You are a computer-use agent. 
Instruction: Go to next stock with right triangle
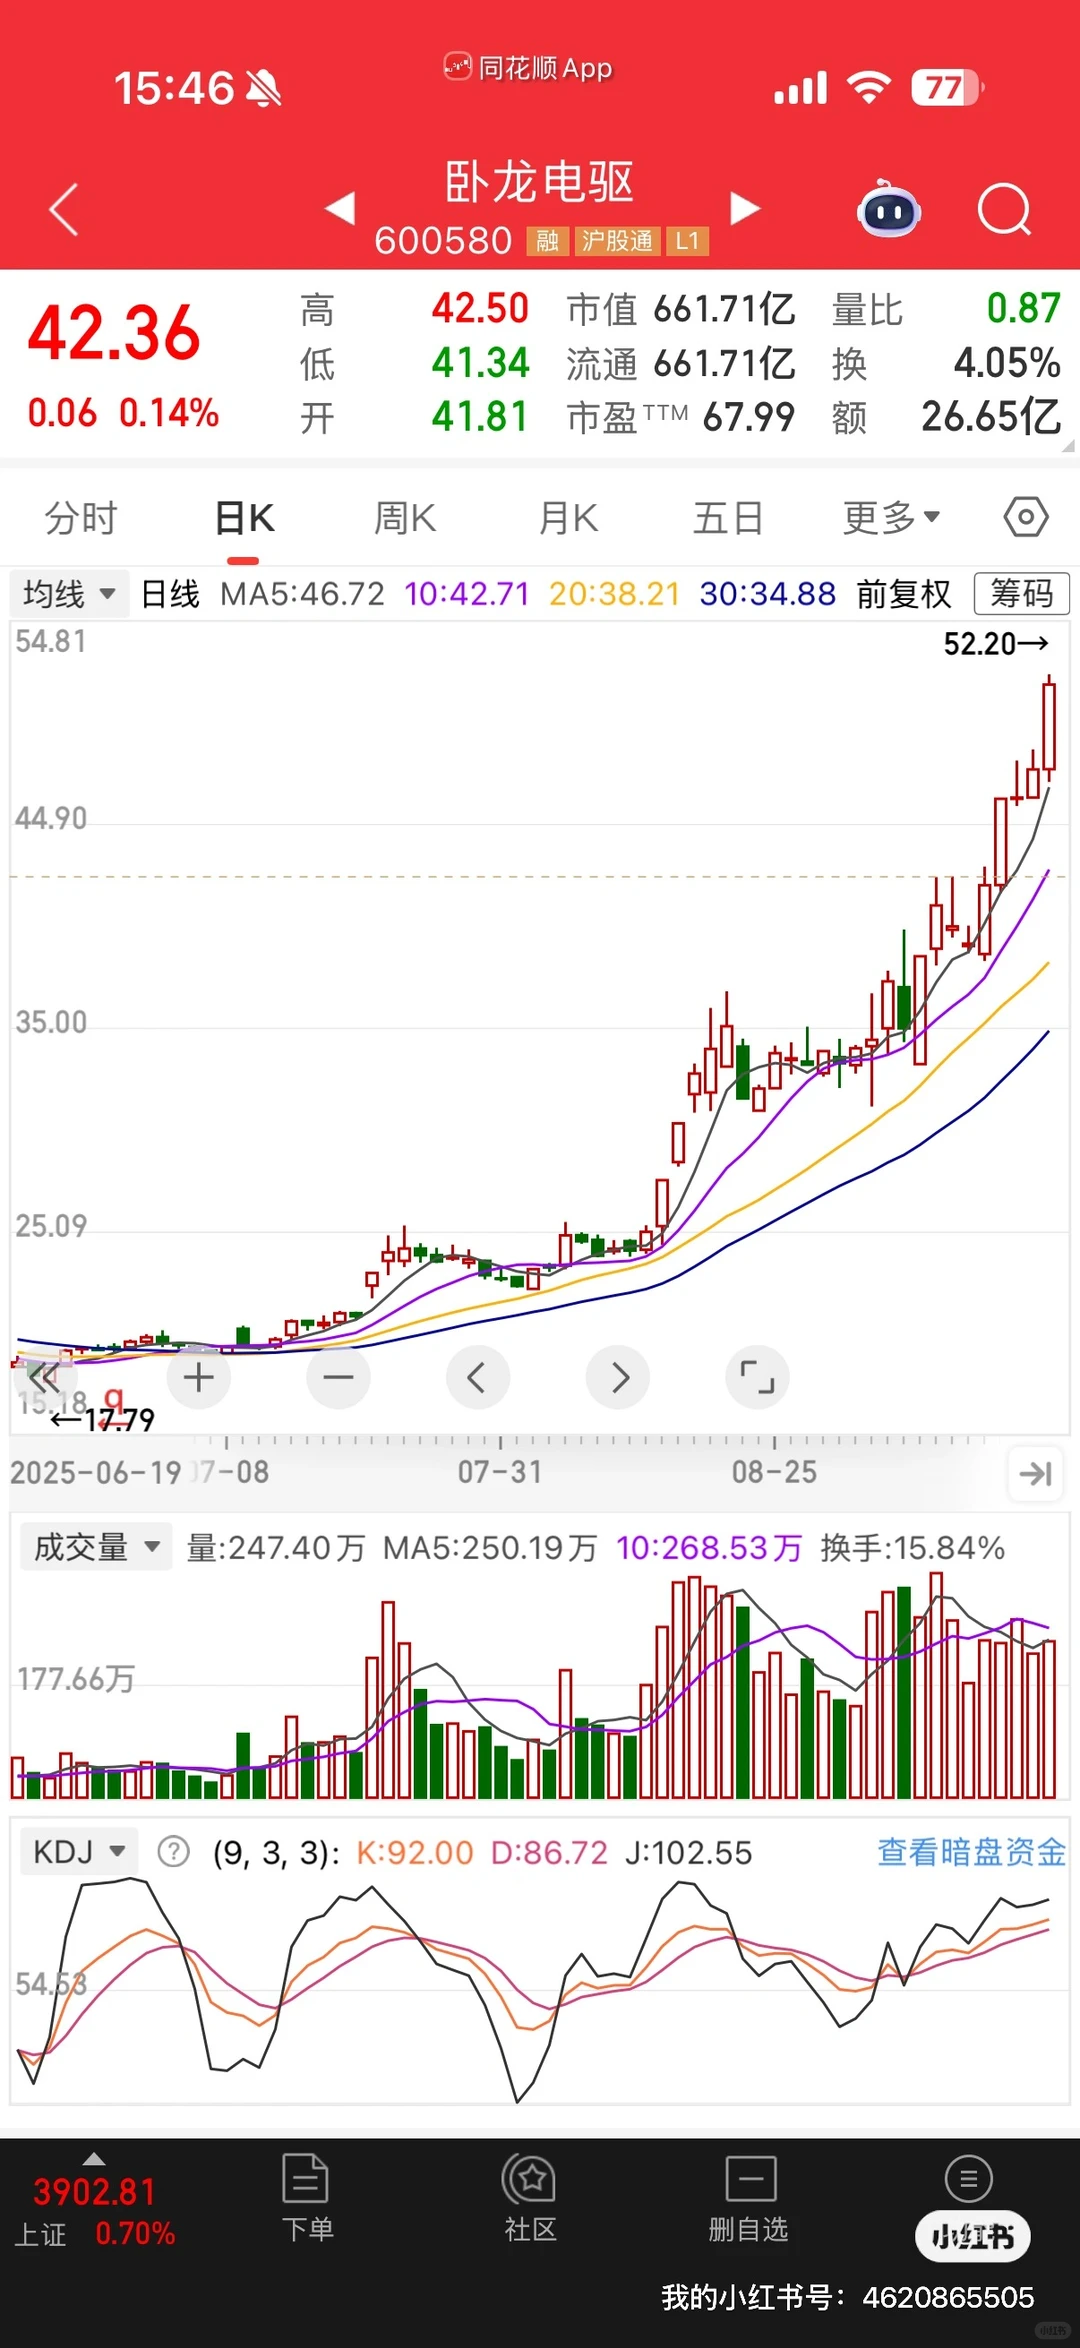pos(745,208)
